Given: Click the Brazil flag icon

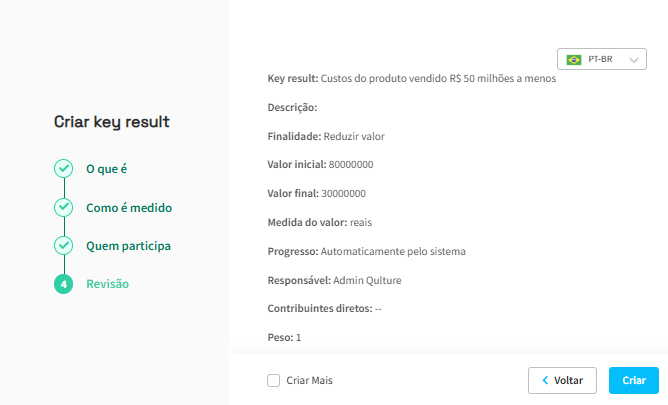Looking at the screenshot, I should [x=574, y=60].
